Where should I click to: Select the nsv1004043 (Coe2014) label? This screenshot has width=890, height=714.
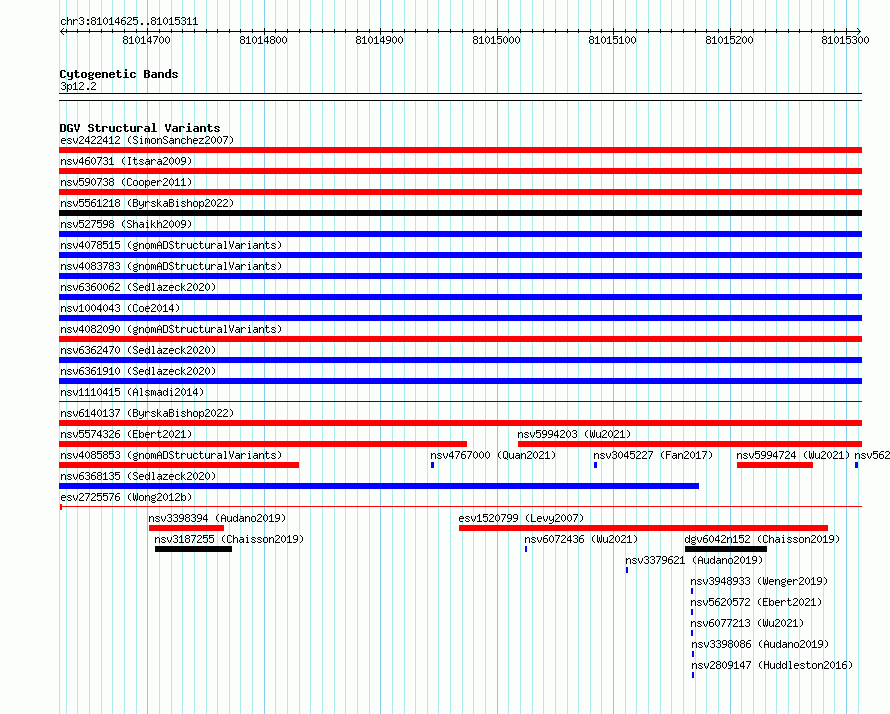coord(120,308)
